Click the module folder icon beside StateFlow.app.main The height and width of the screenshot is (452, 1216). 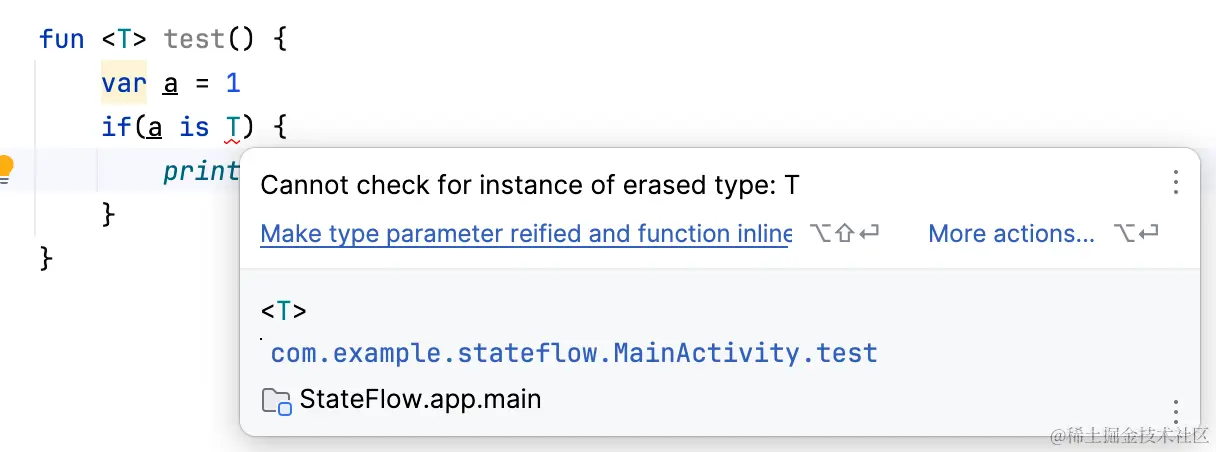tap(275, 402)
